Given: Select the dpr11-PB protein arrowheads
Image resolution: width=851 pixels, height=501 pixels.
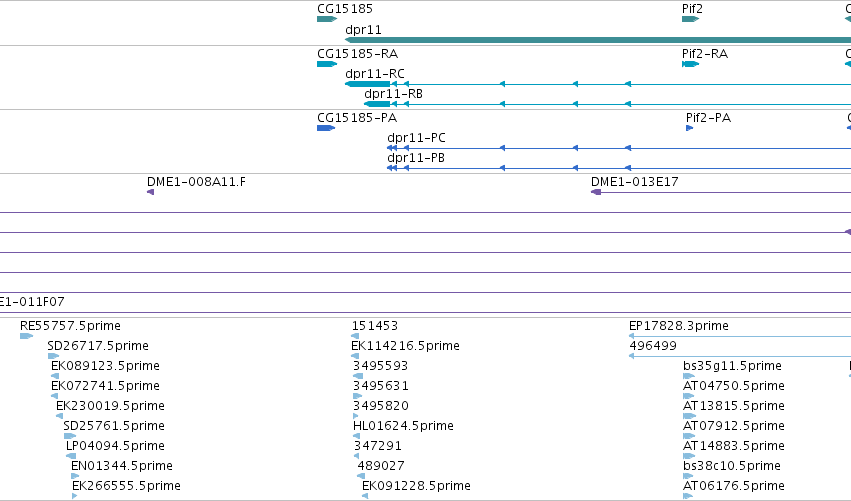Looking at the screenshot, I should pyautogui.click(x=392, y=168).
